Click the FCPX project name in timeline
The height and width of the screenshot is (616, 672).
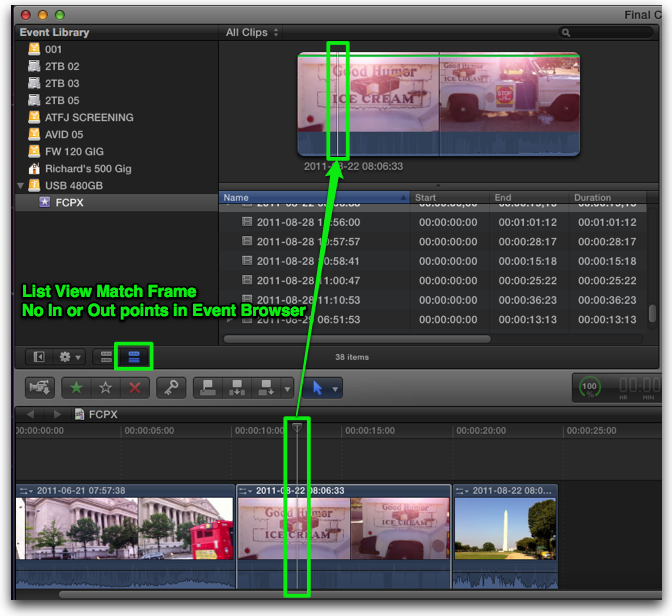pos(103,415)
